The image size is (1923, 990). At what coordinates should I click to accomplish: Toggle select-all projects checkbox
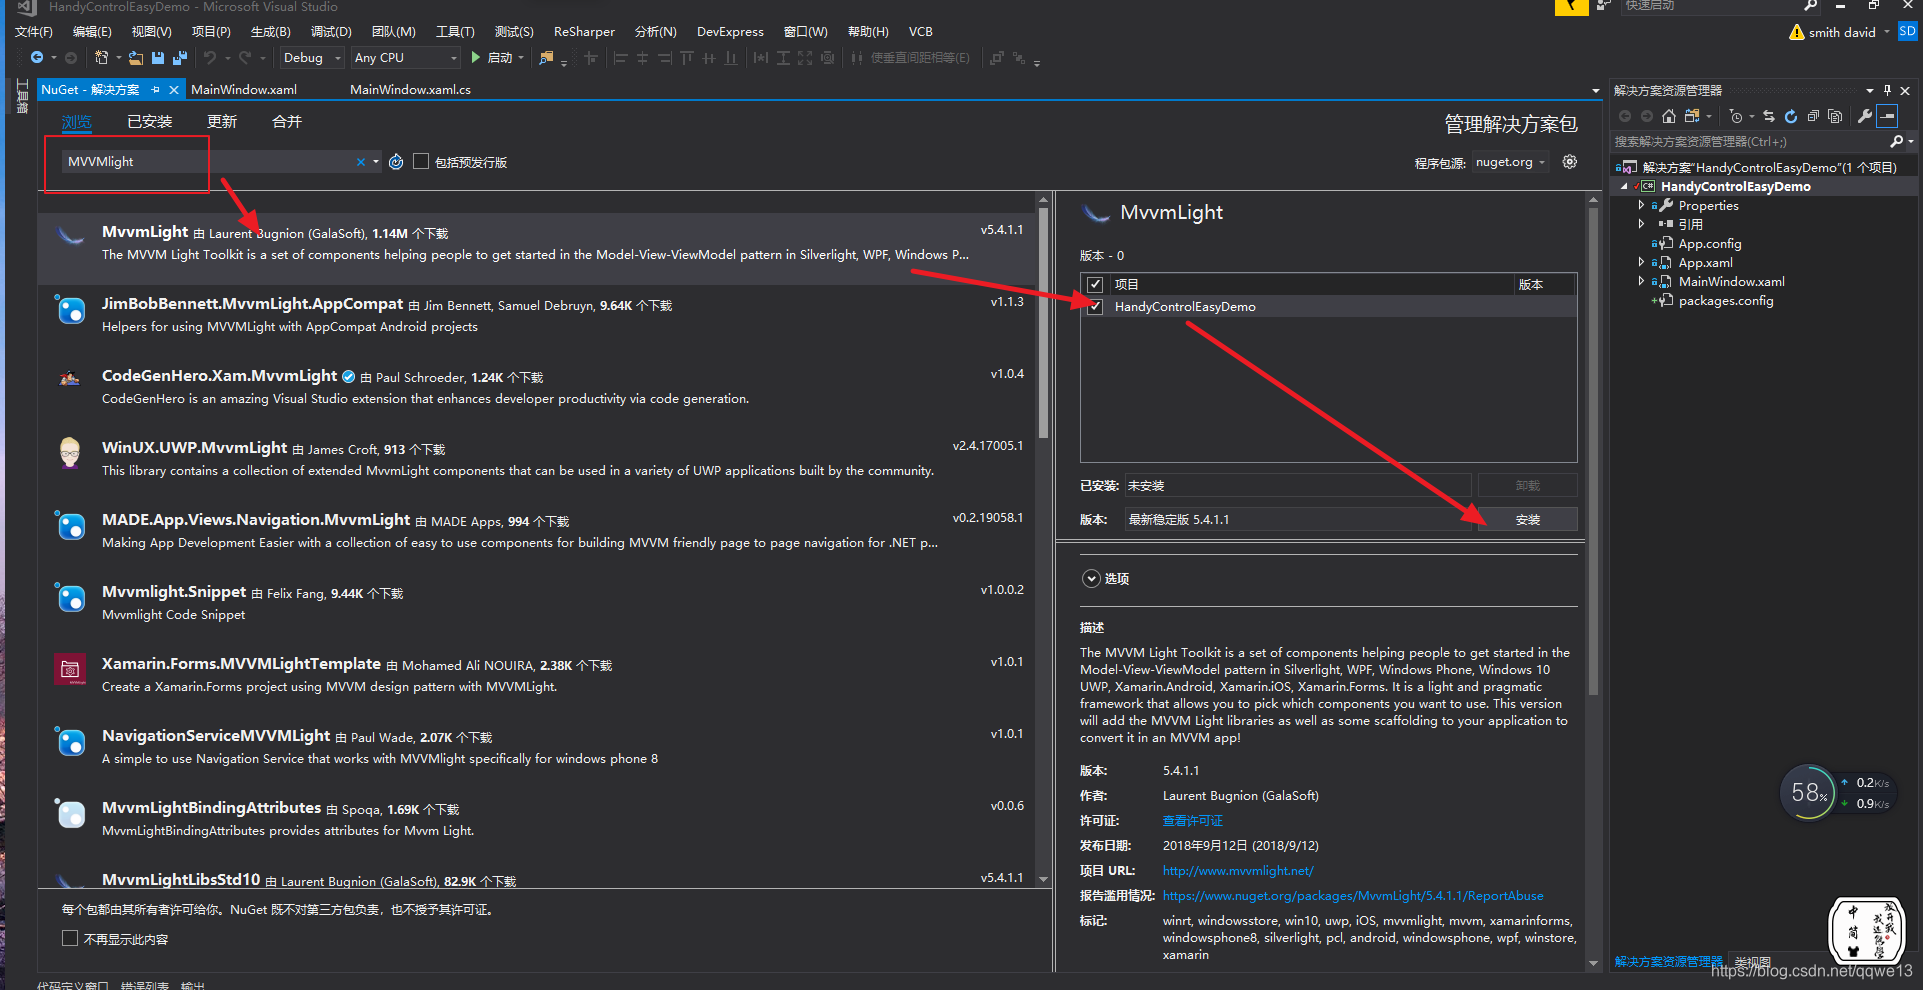(x=1095, y=284)
